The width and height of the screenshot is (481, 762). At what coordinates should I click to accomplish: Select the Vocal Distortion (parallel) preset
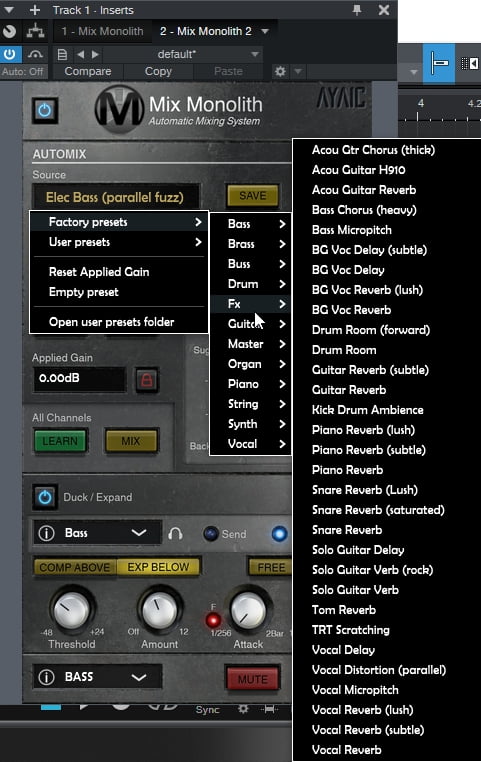tap(379, 670)
